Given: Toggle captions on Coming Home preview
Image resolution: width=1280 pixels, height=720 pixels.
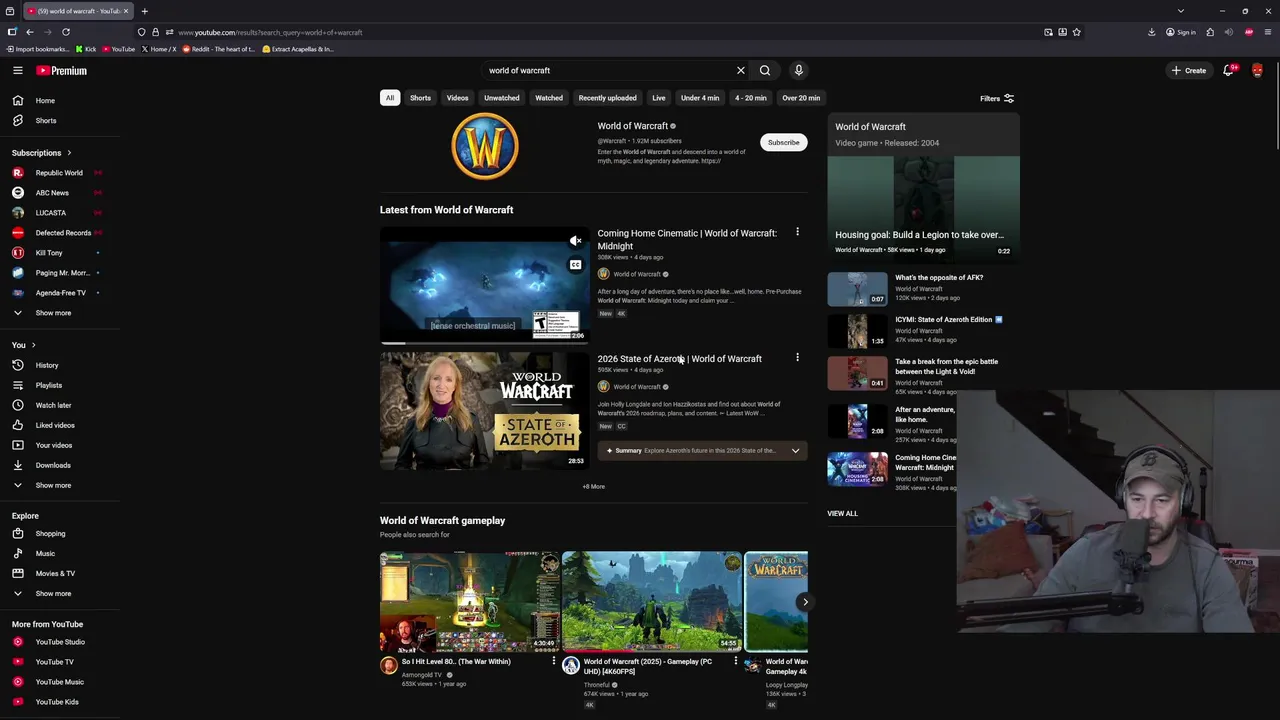Looking at the screenshot, I should tap(575, 265).
